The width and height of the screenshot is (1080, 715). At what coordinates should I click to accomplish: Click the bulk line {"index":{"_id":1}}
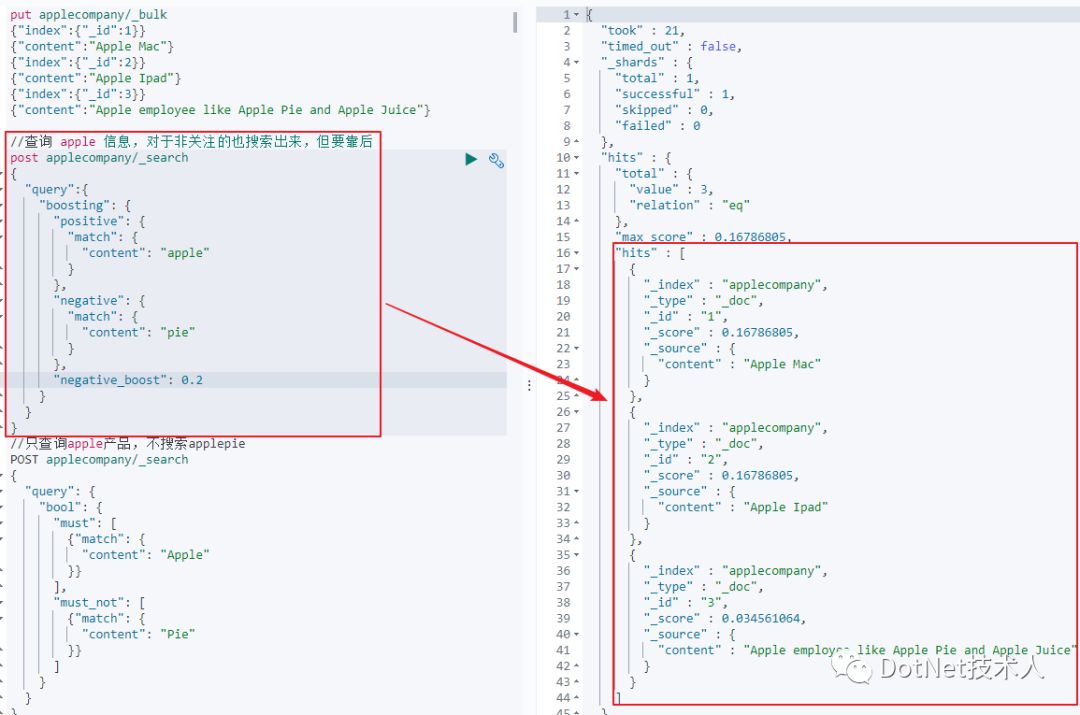coord(78,30)
